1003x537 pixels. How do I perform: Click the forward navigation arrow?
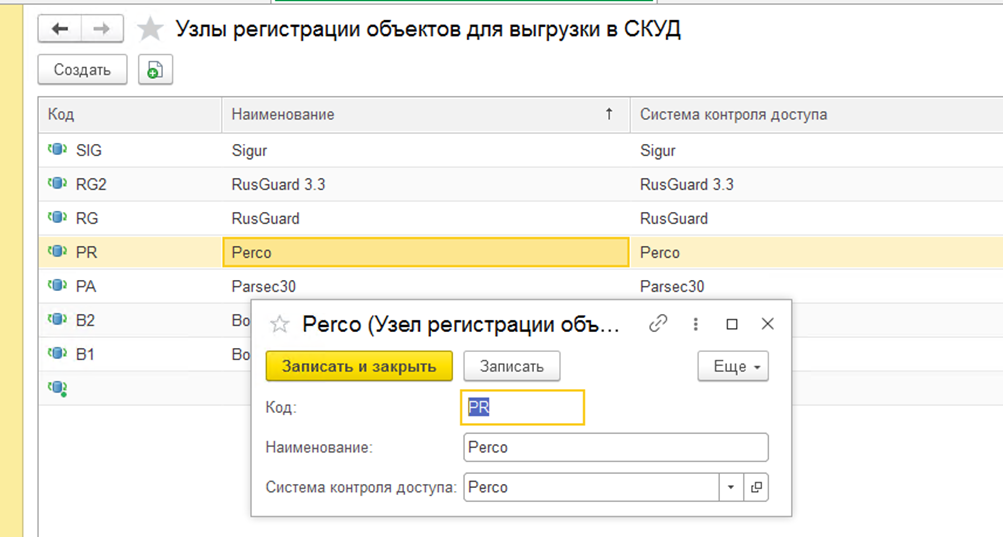(101, 29)
